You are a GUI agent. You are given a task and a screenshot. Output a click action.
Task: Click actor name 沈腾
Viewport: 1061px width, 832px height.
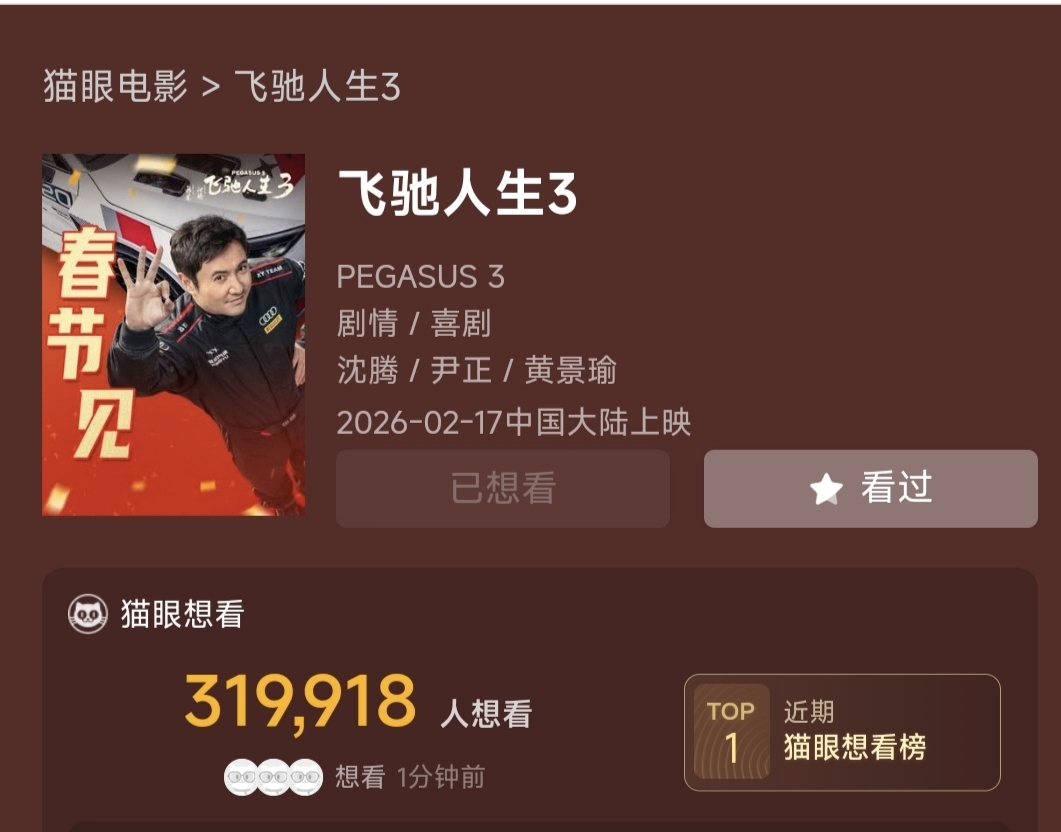pos(367,370)
